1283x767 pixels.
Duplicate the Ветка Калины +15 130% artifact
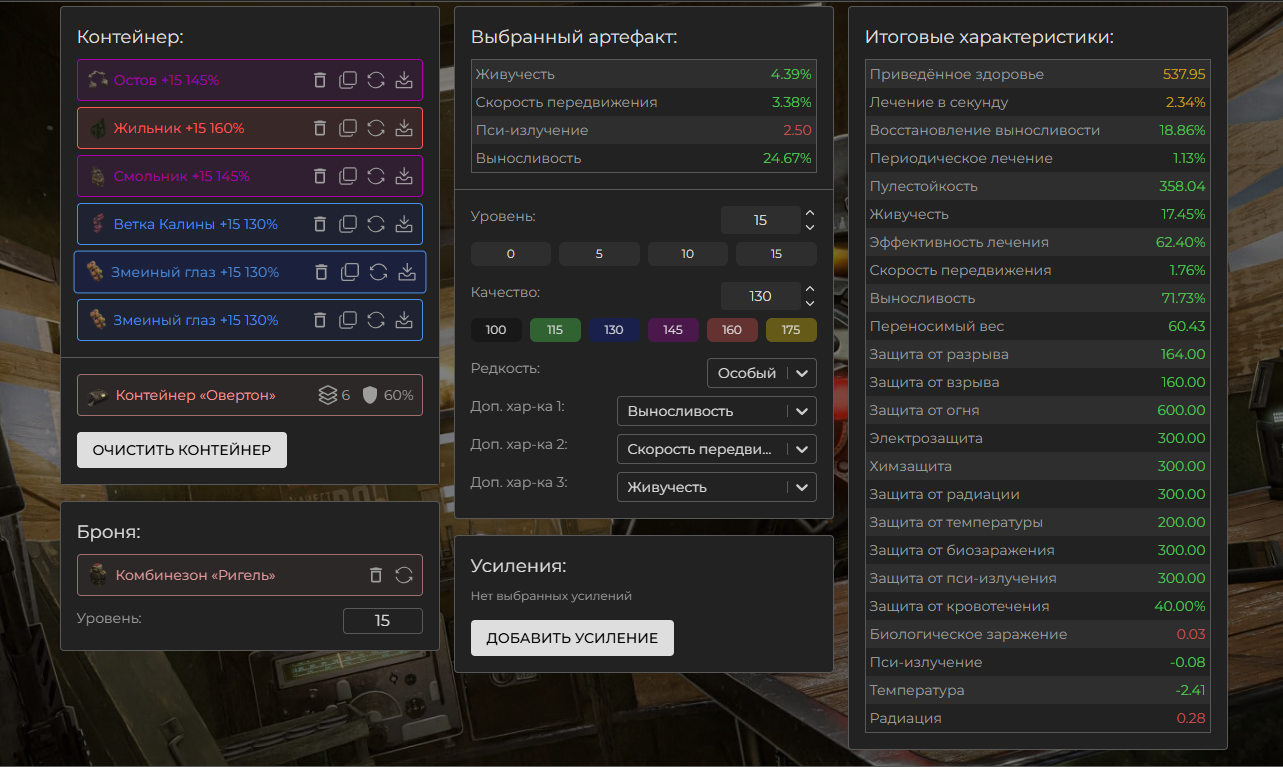pos(348,224)
